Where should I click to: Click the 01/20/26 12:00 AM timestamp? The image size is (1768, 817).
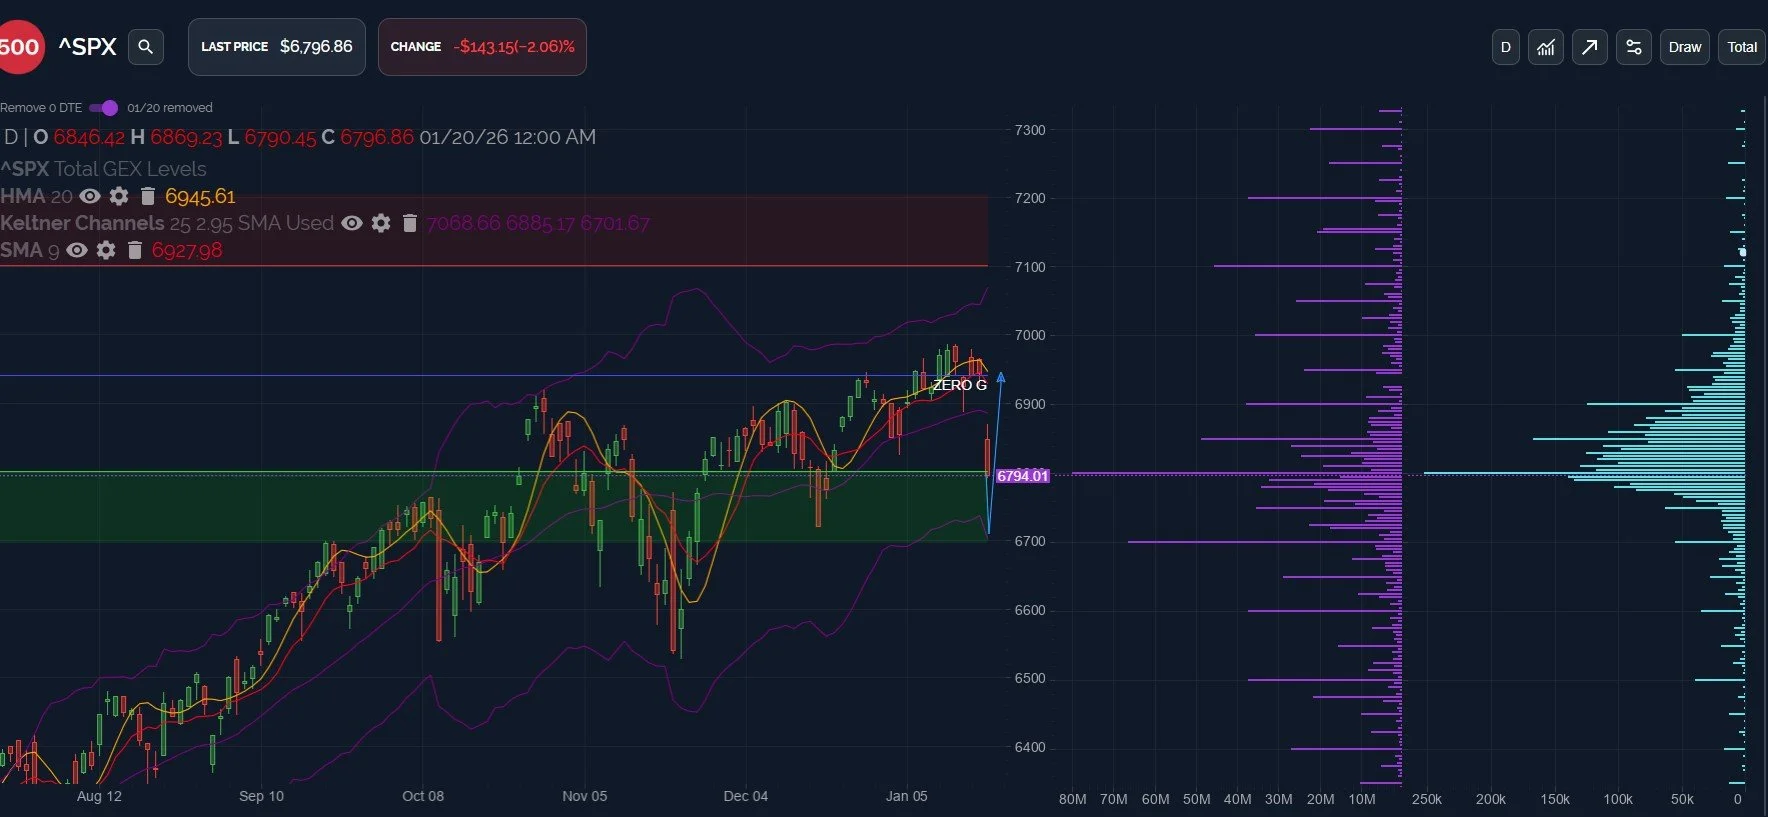(508, 137)
